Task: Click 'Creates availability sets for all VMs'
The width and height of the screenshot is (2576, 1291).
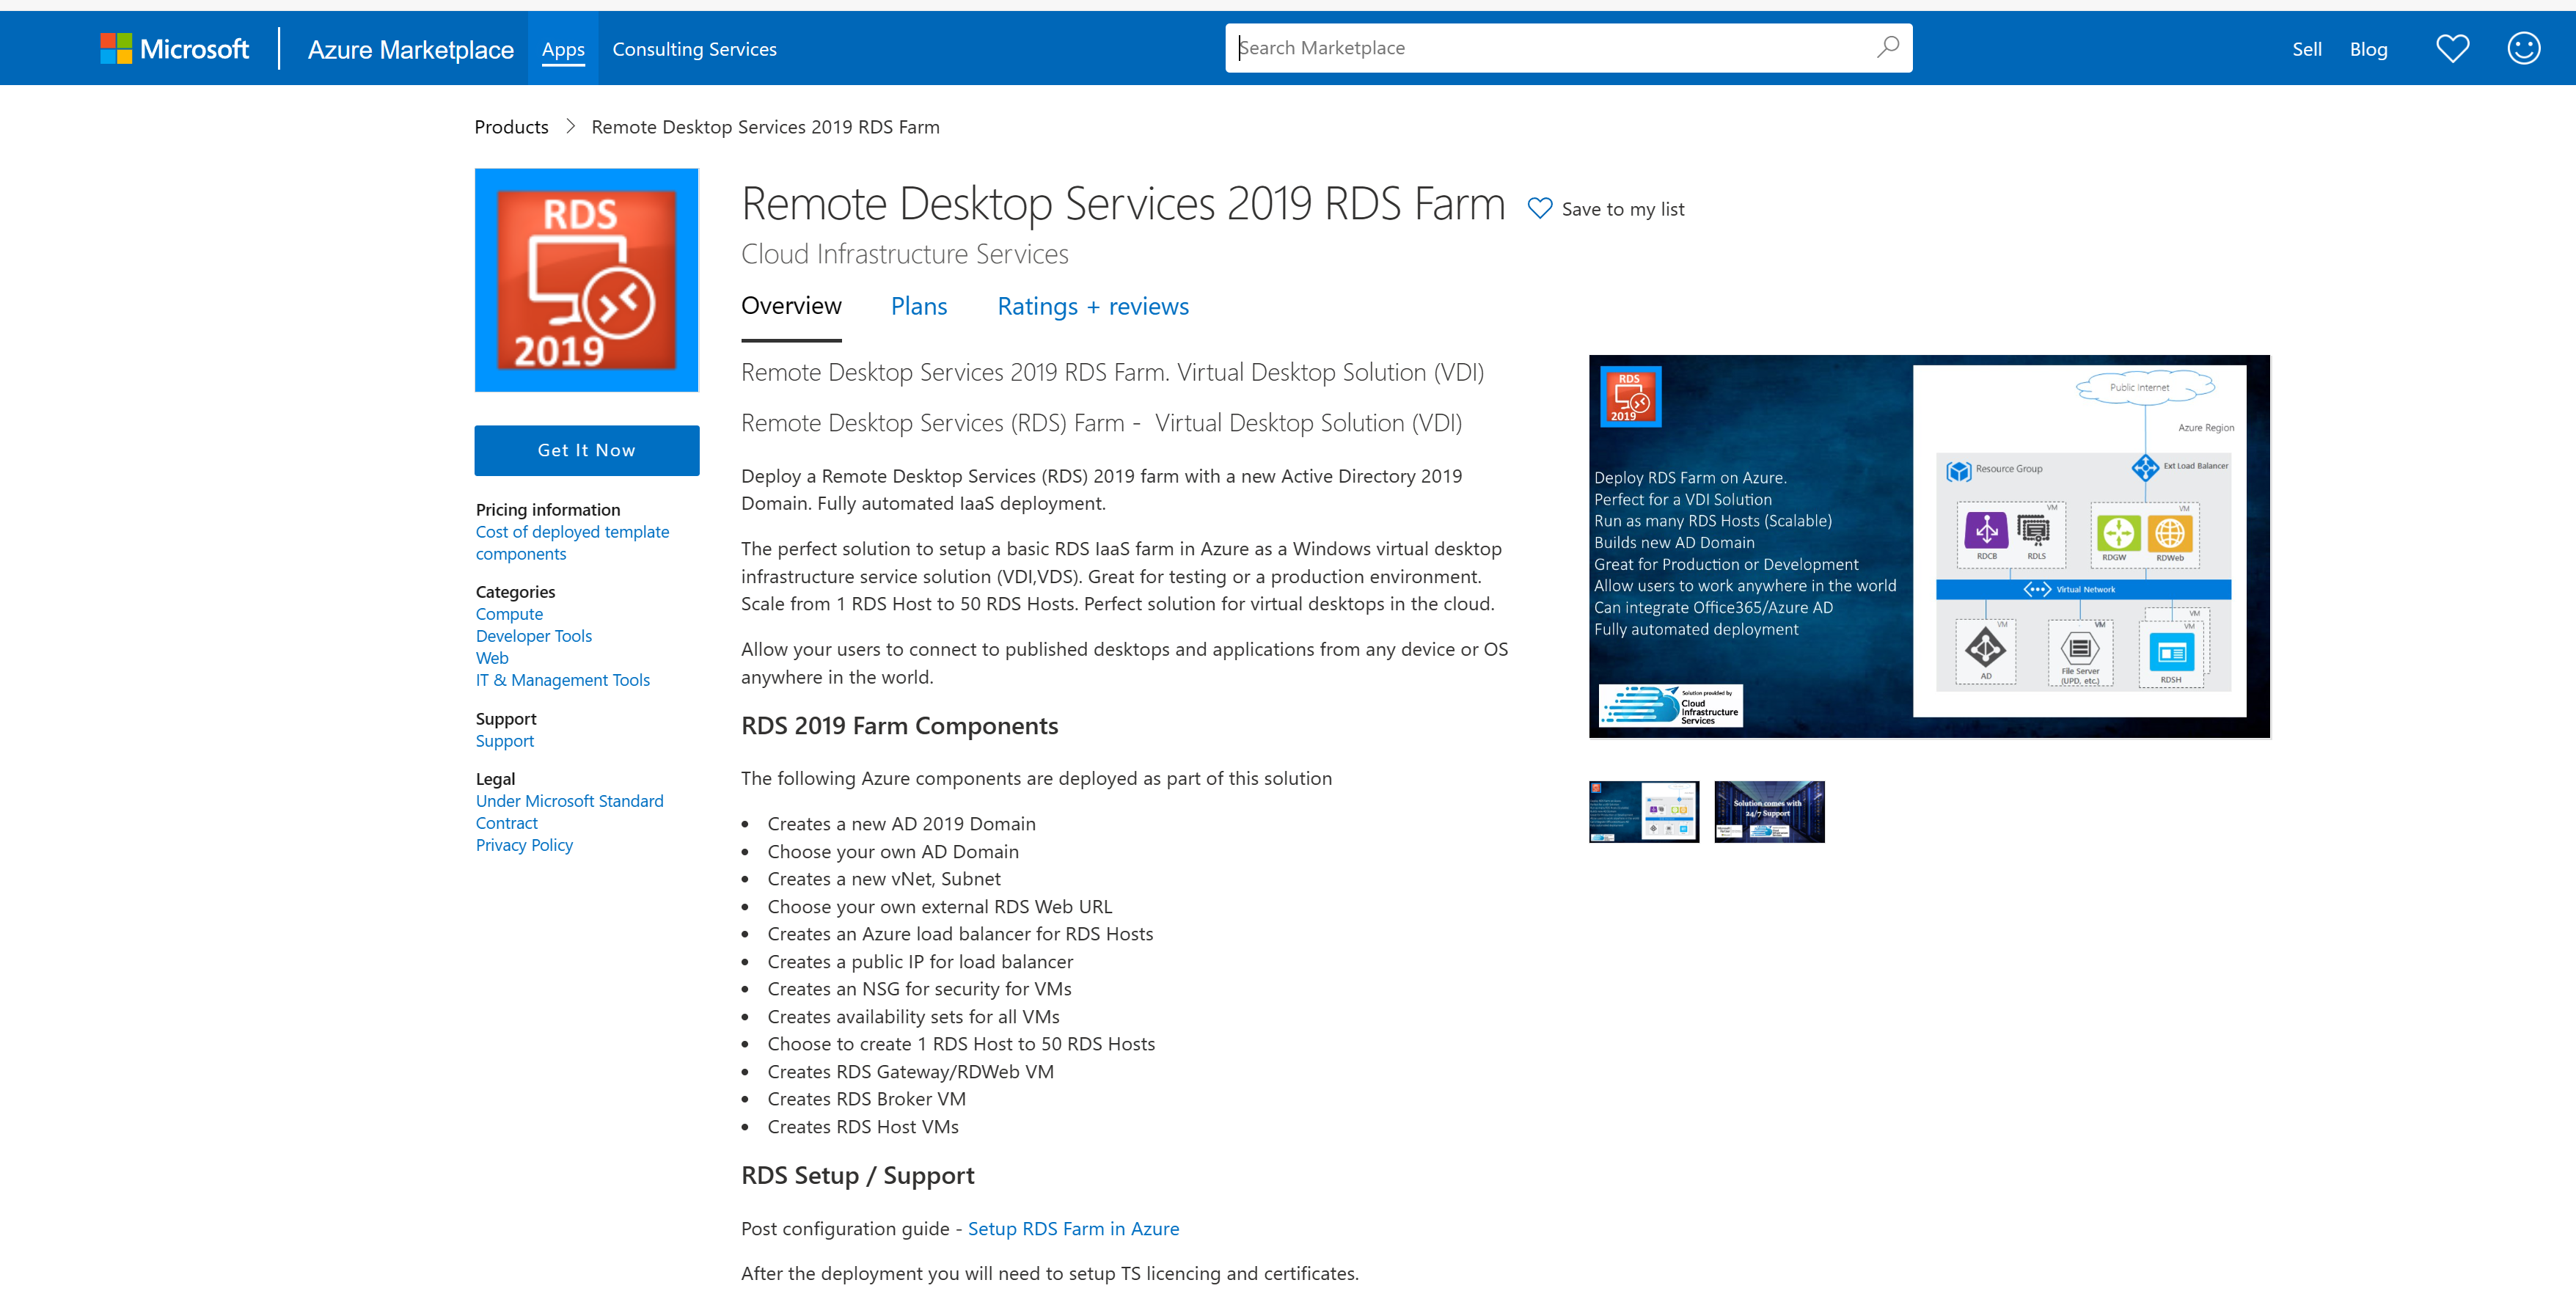Action: 913,1016
